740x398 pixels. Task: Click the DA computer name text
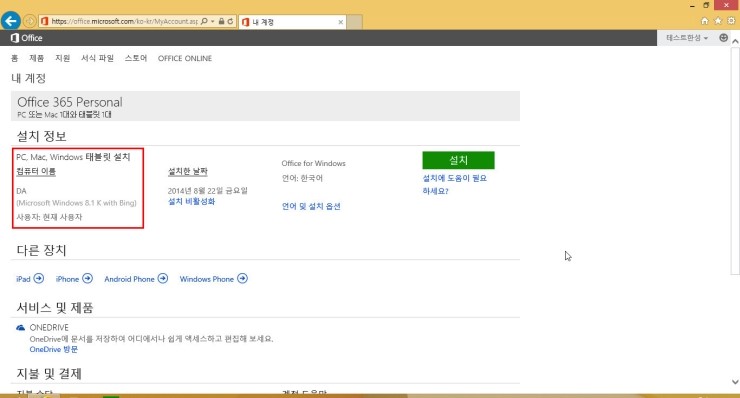pos(21,191)
